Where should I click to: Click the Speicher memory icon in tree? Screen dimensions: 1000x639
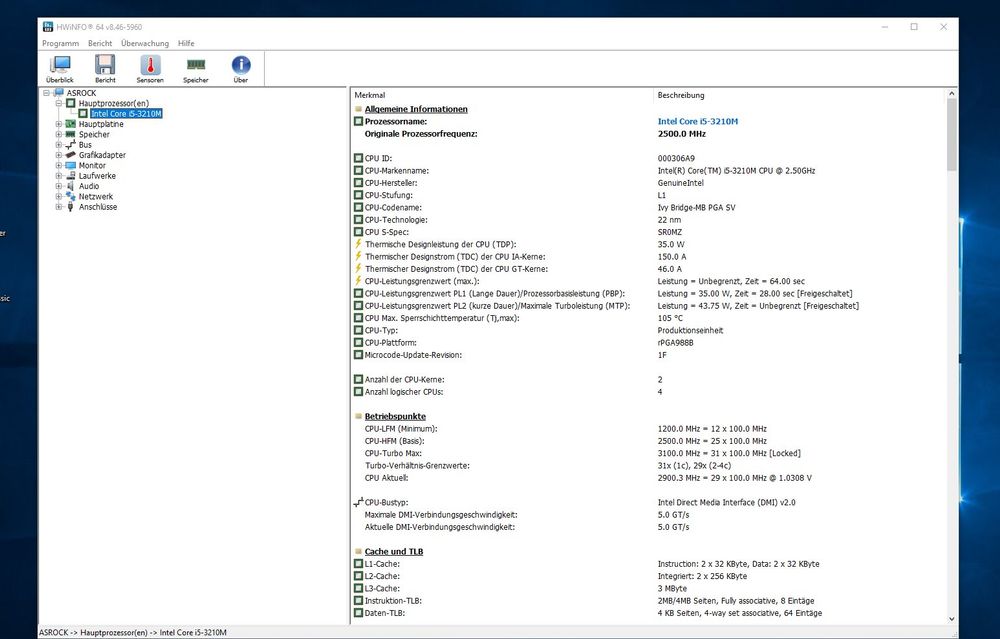point(71,135)
